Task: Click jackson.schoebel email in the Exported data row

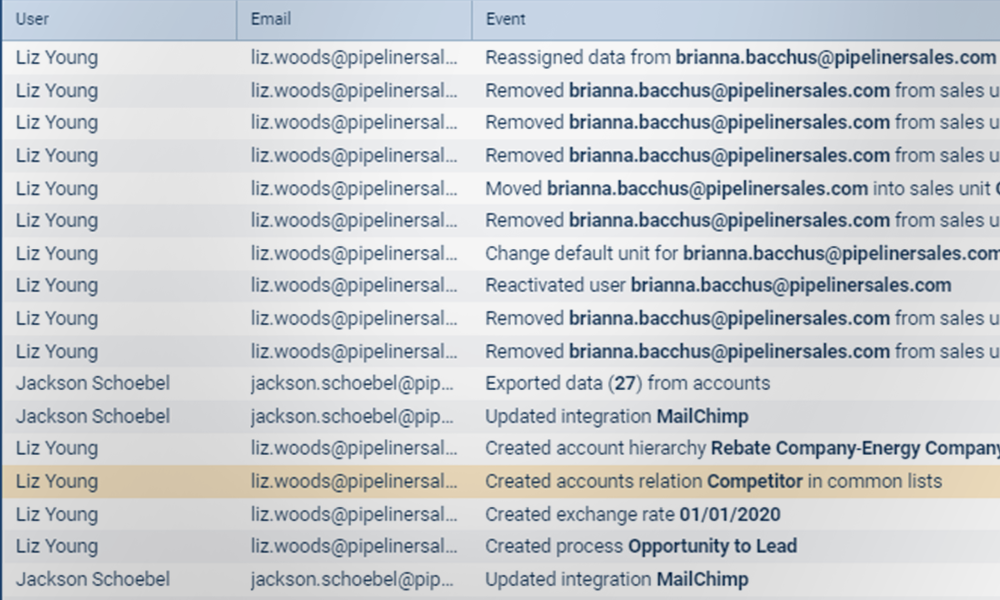Action: [x=353, y=383]
